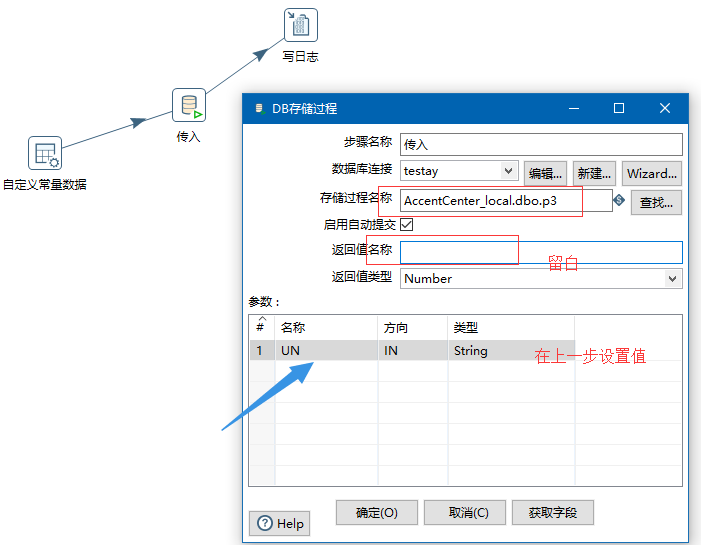Focus the 步骤名称 input field

[x=541, y=144]
